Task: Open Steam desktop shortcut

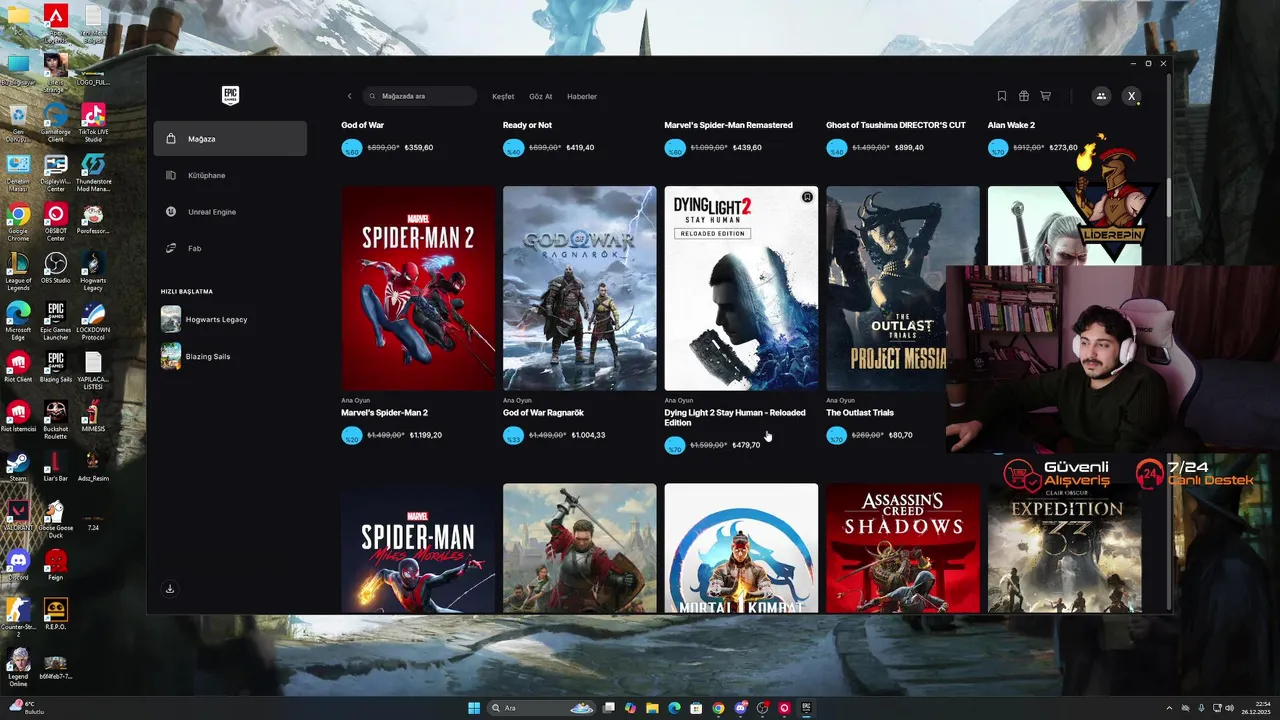Action: pyautogui.click(x=18, y=467)
